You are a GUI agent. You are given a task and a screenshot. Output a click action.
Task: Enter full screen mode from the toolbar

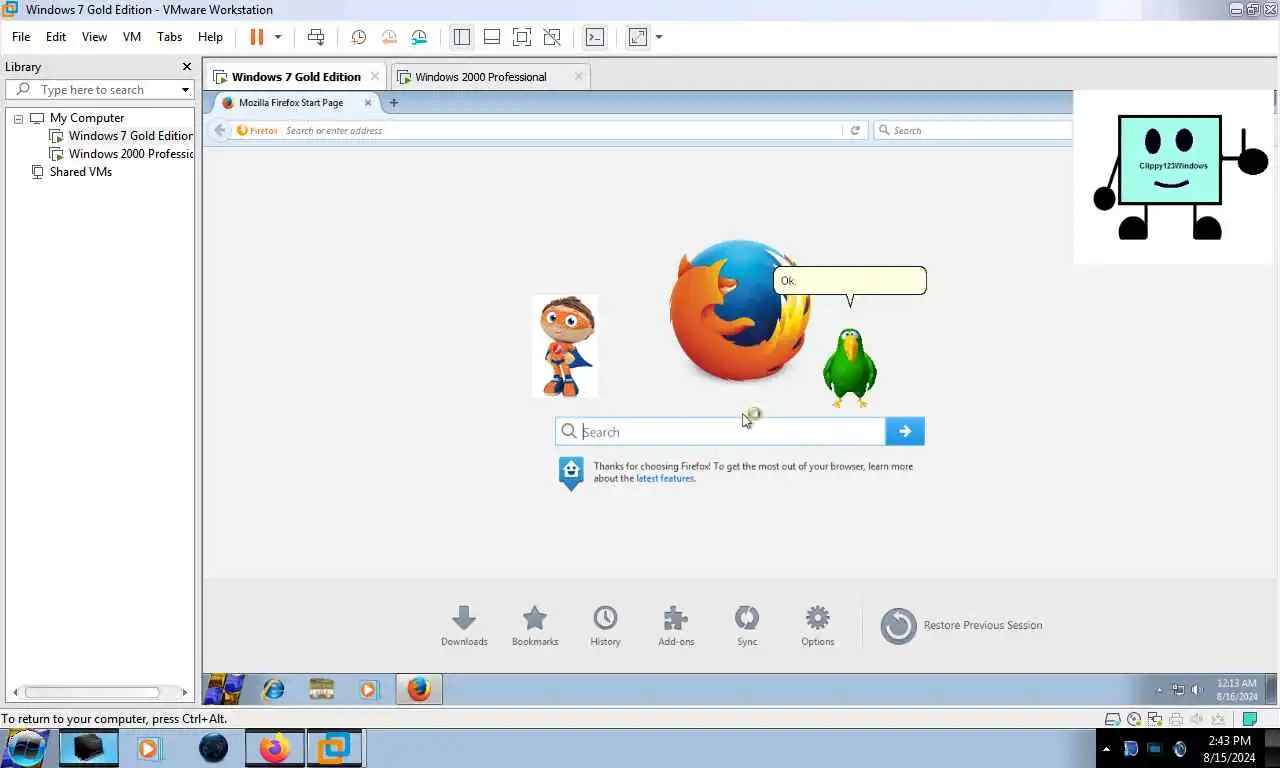522,37
